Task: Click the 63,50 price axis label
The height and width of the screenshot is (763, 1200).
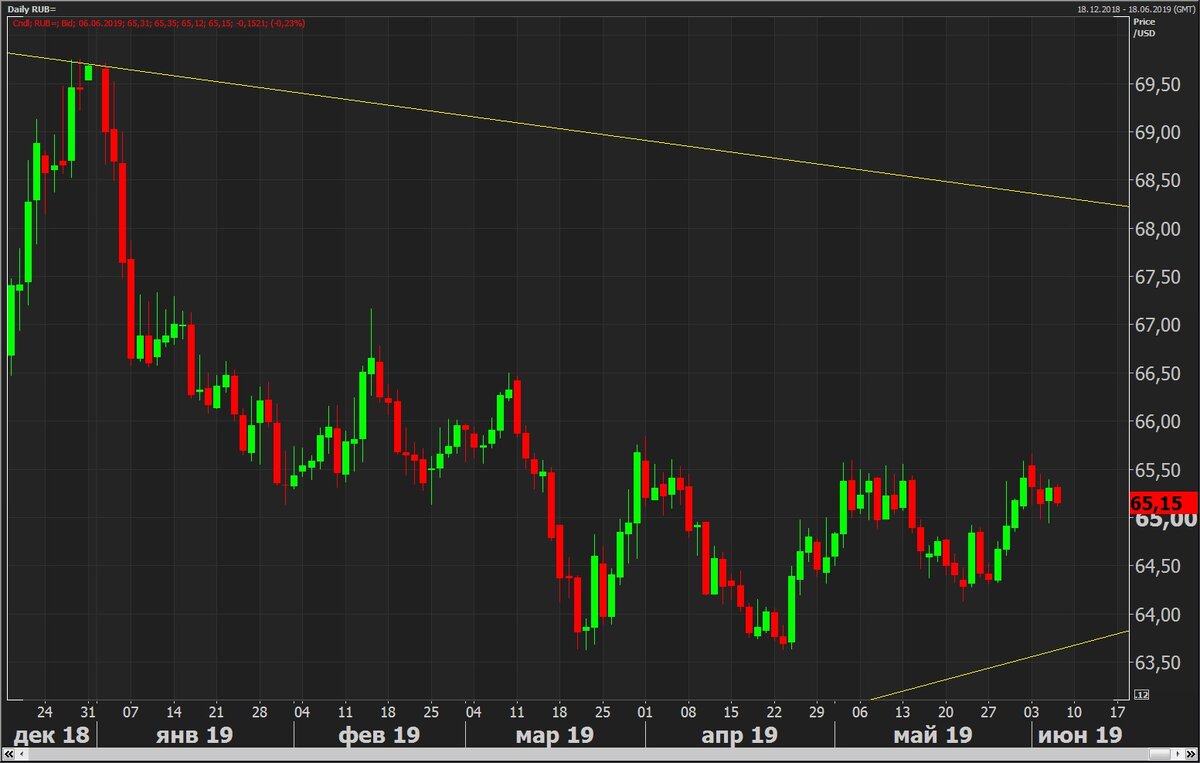Action: 1158,663
